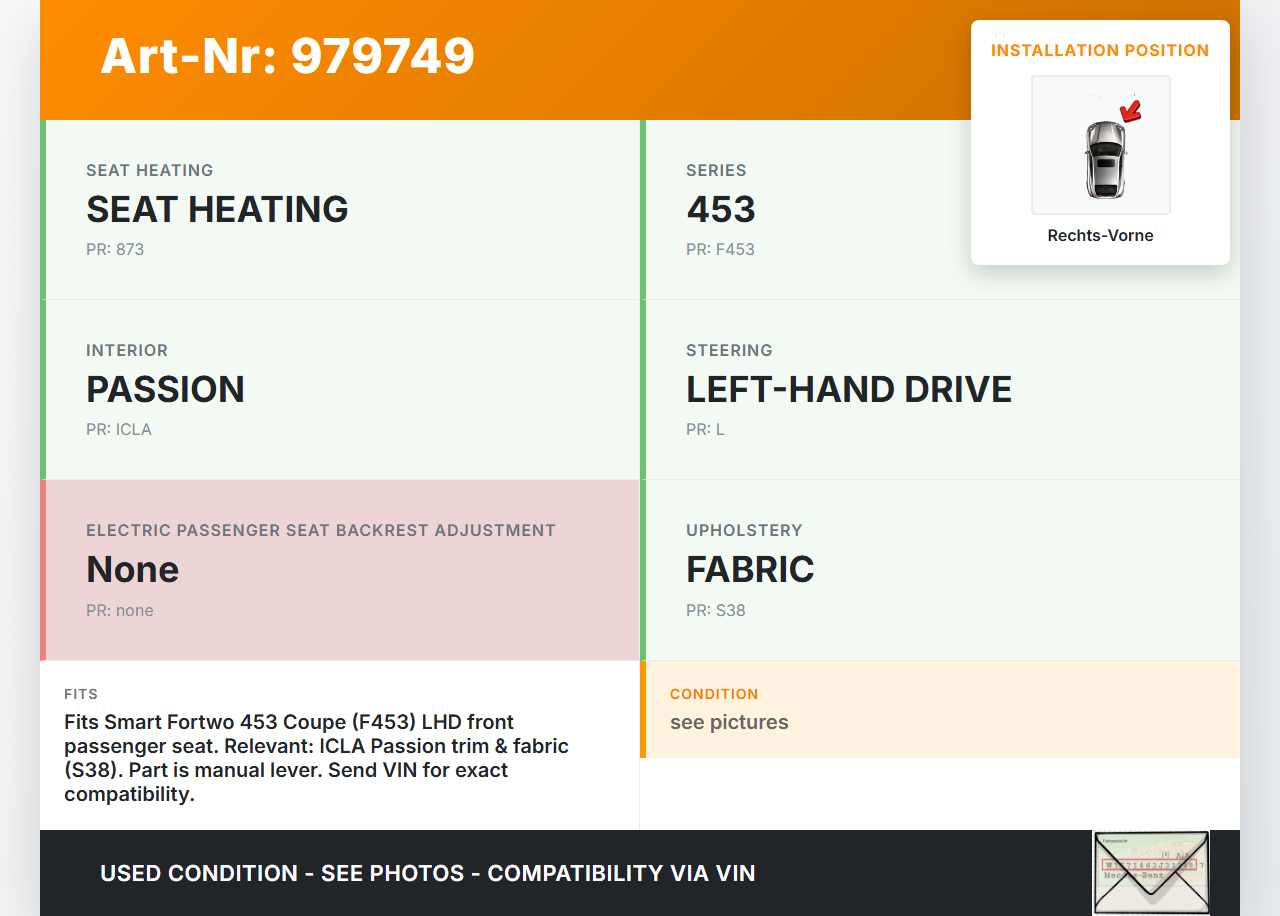Click the Series 453 attribute card
1280x916 pixels.
point(800,210)
